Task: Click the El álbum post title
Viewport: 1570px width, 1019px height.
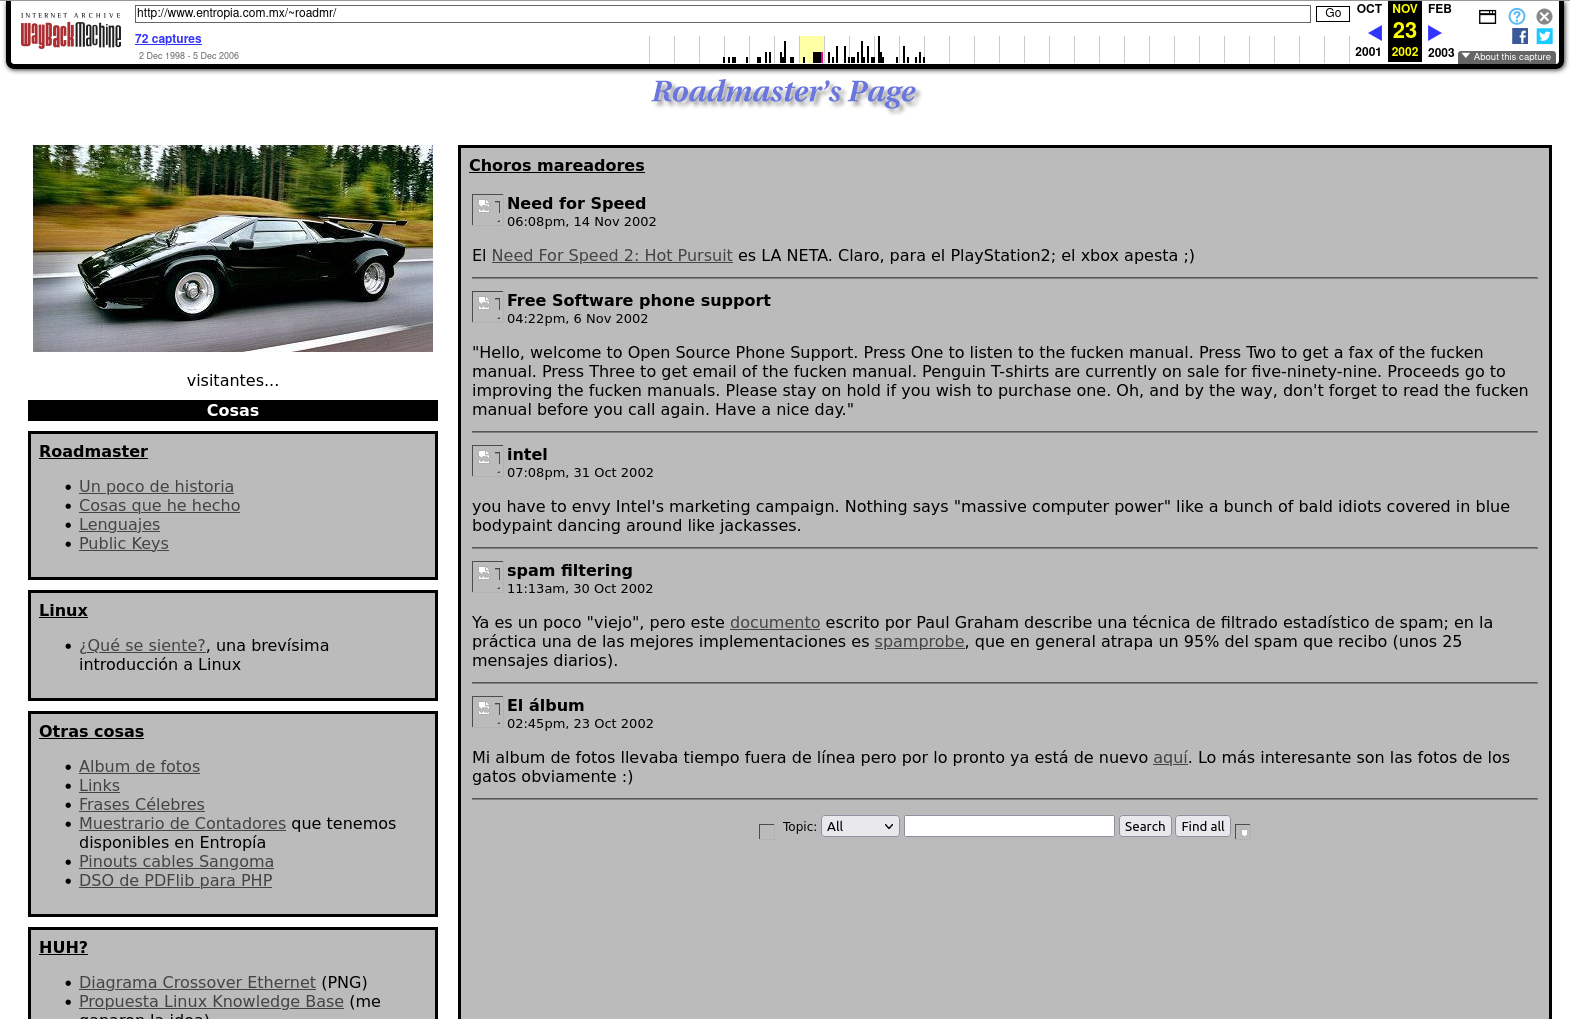Action: tap(545, 705)
